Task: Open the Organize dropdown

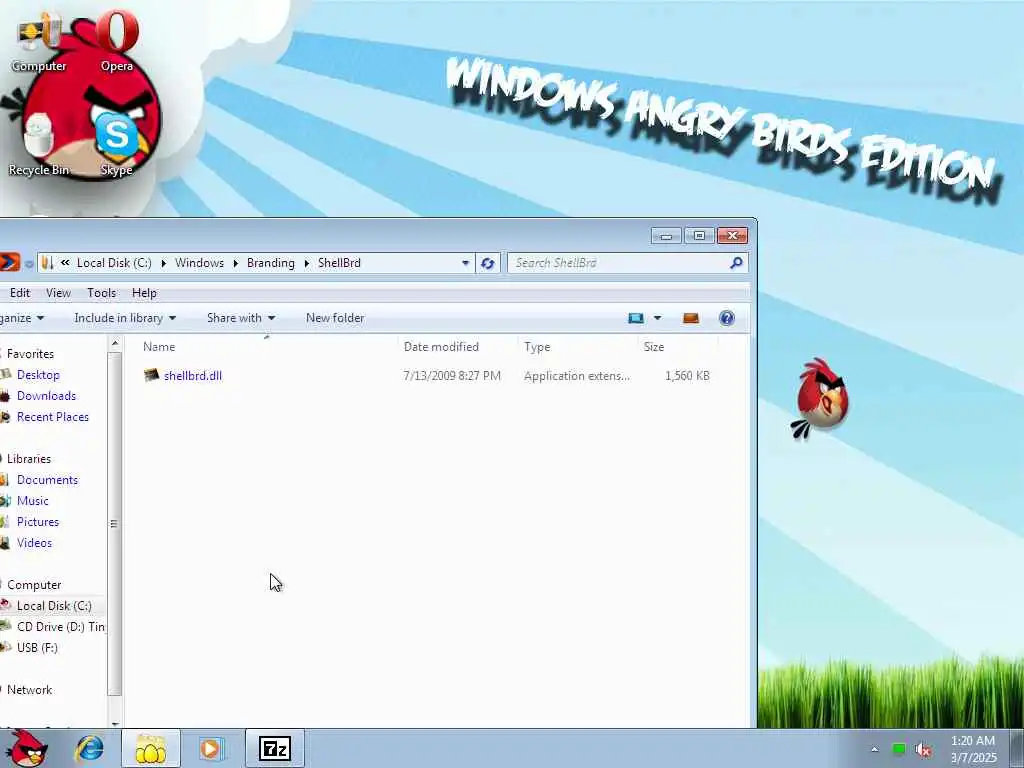Action: [22, 318]
